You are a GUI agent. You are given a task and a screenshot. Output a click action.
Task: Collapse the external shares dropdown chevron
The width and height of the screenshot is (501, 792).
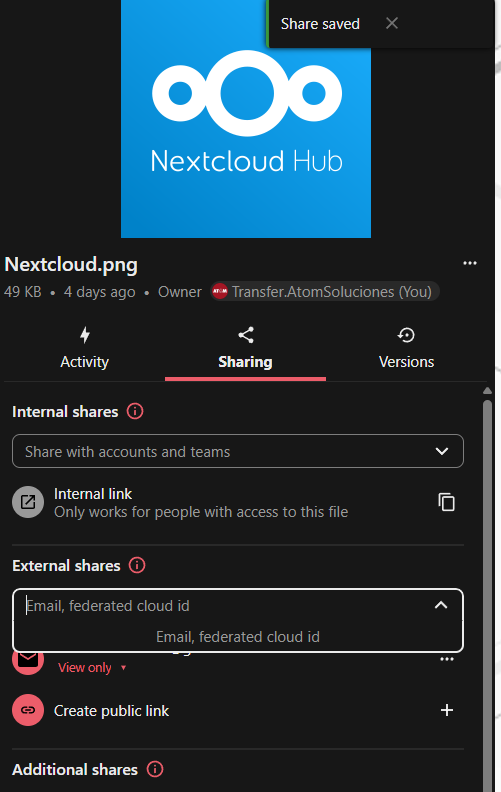441,605
